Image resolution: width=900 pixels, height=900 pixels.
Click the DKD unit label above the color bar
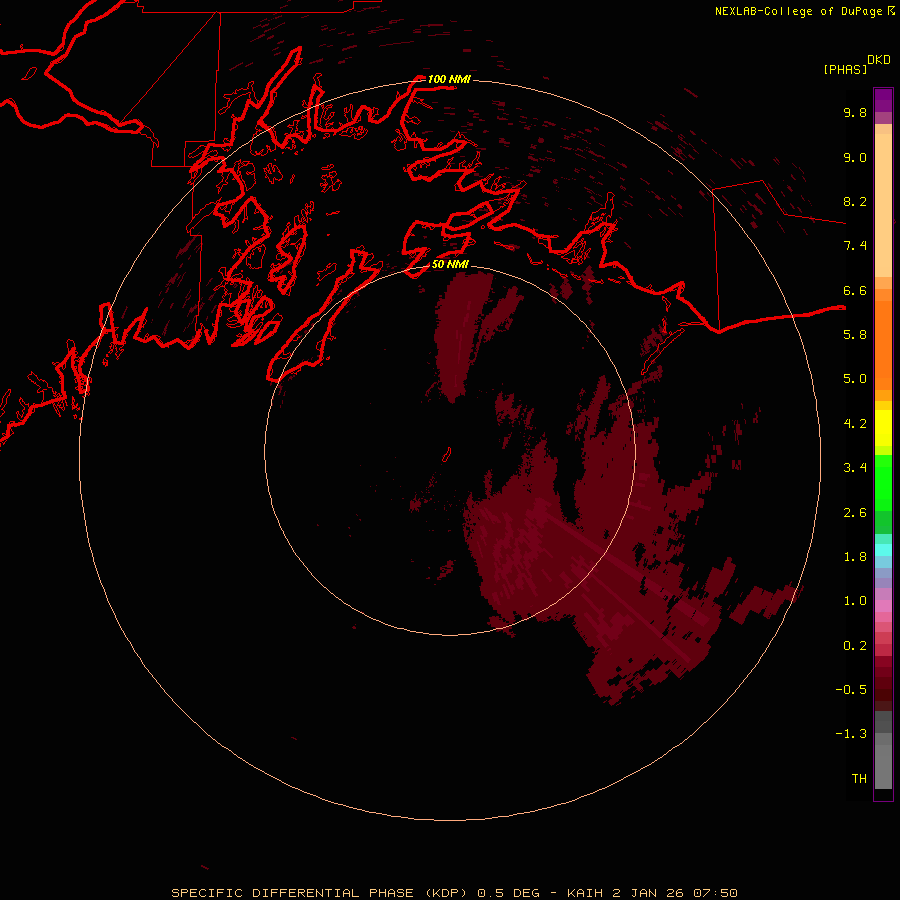coord(879,60)
